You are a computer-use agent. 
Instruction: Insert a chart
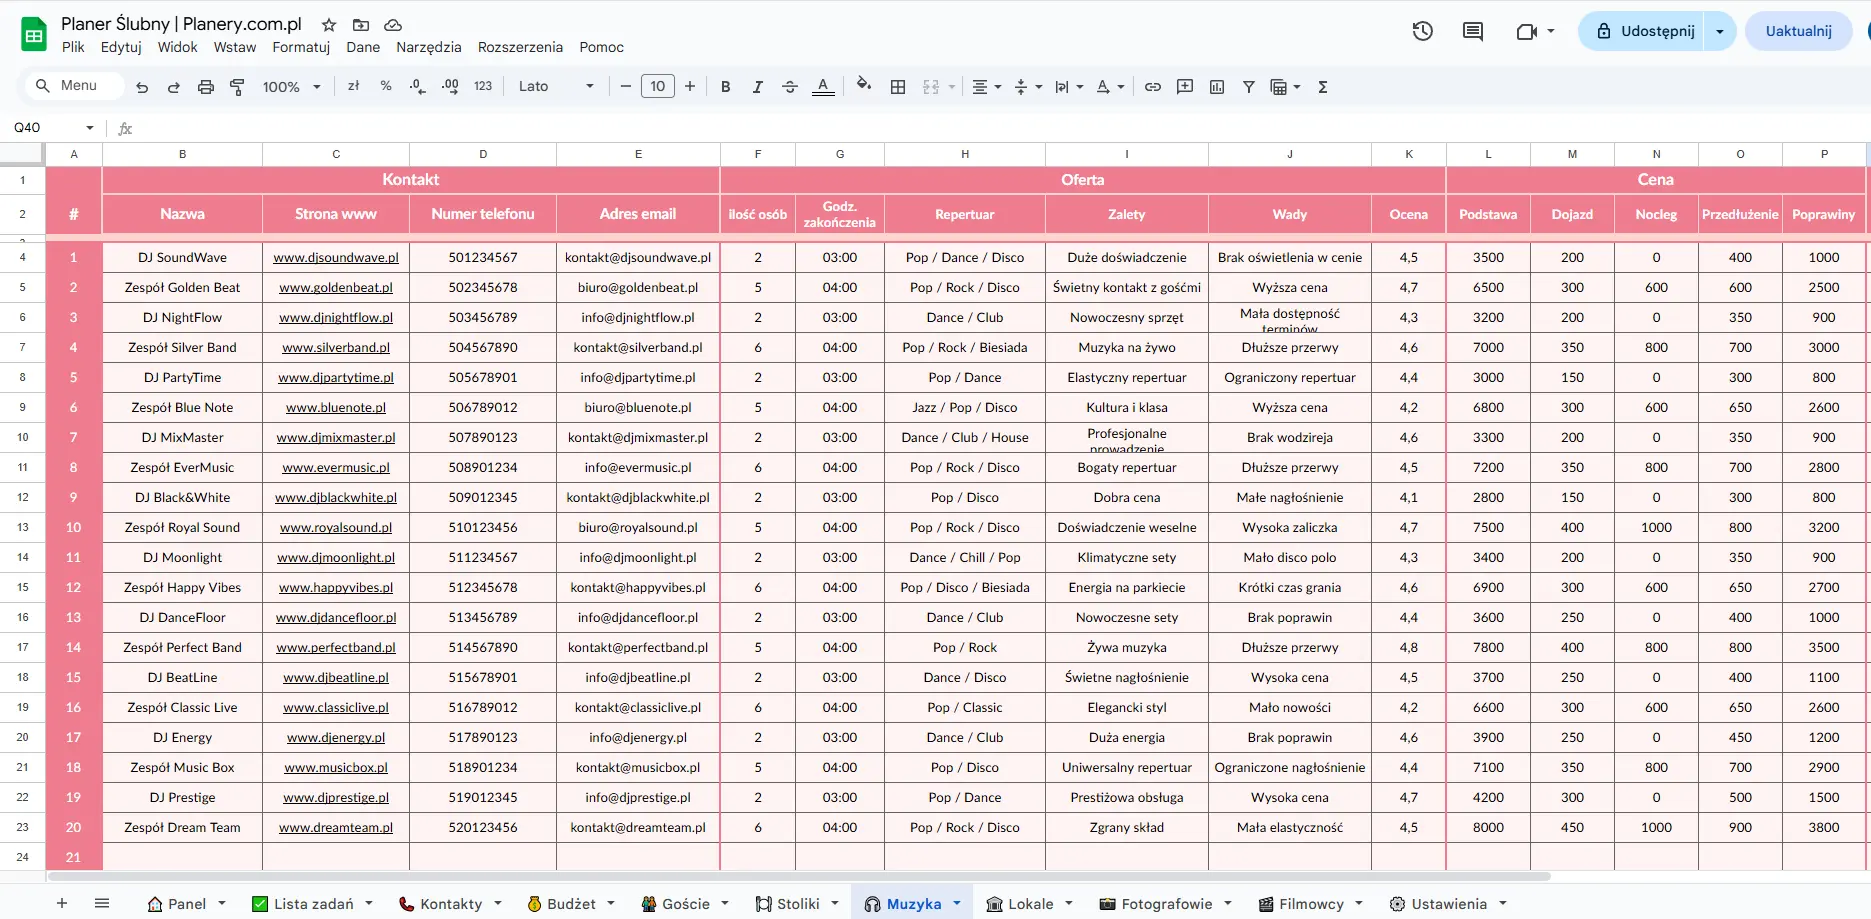point(1217,87)
